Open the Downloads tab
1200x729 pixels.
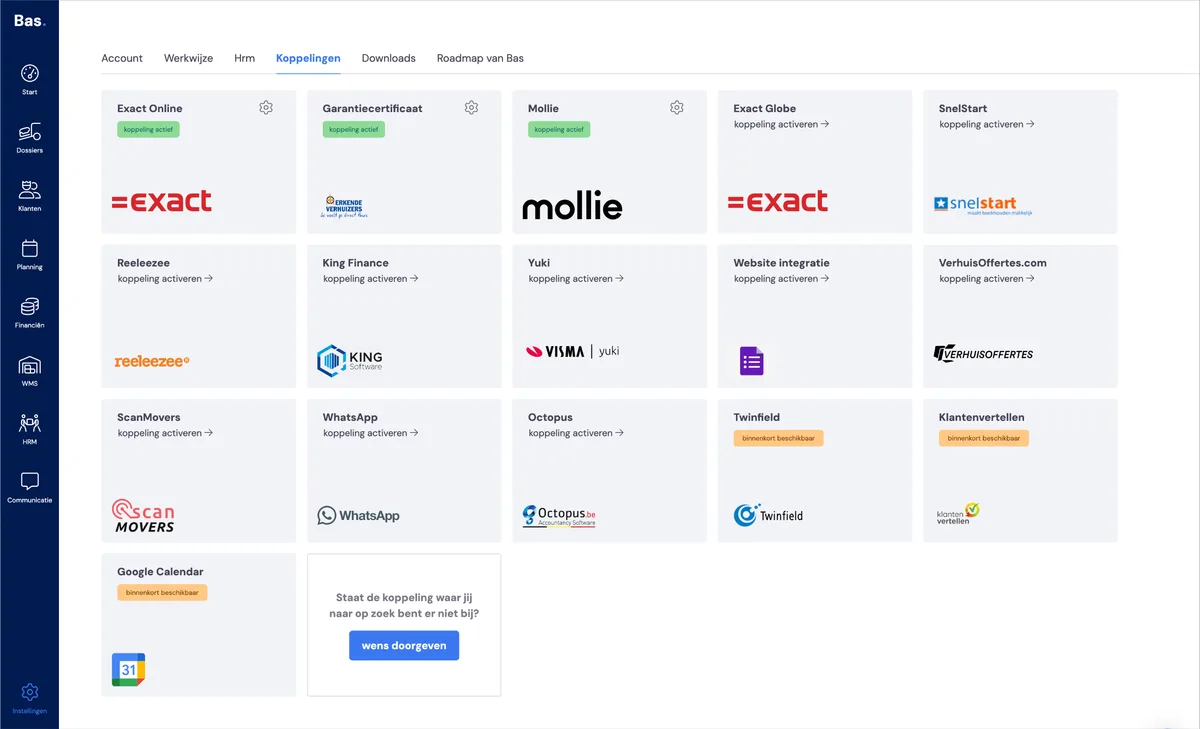(388, 58)
